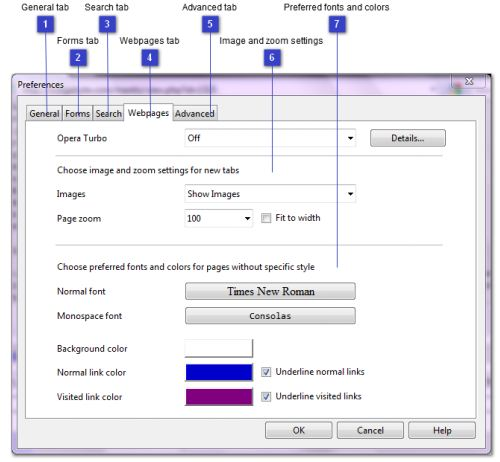
Task: Switch to the General tab
Action: 44,113
